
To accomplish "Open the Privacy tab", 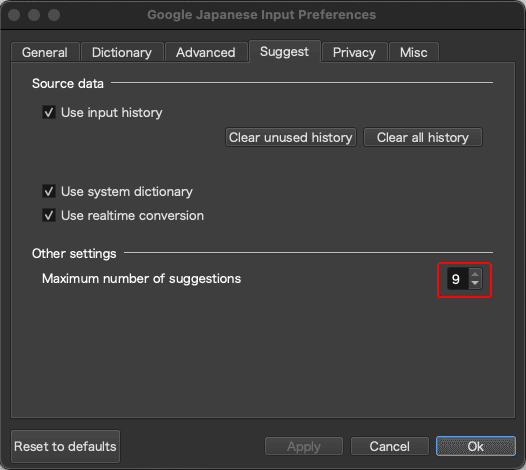I will point(354,52).
